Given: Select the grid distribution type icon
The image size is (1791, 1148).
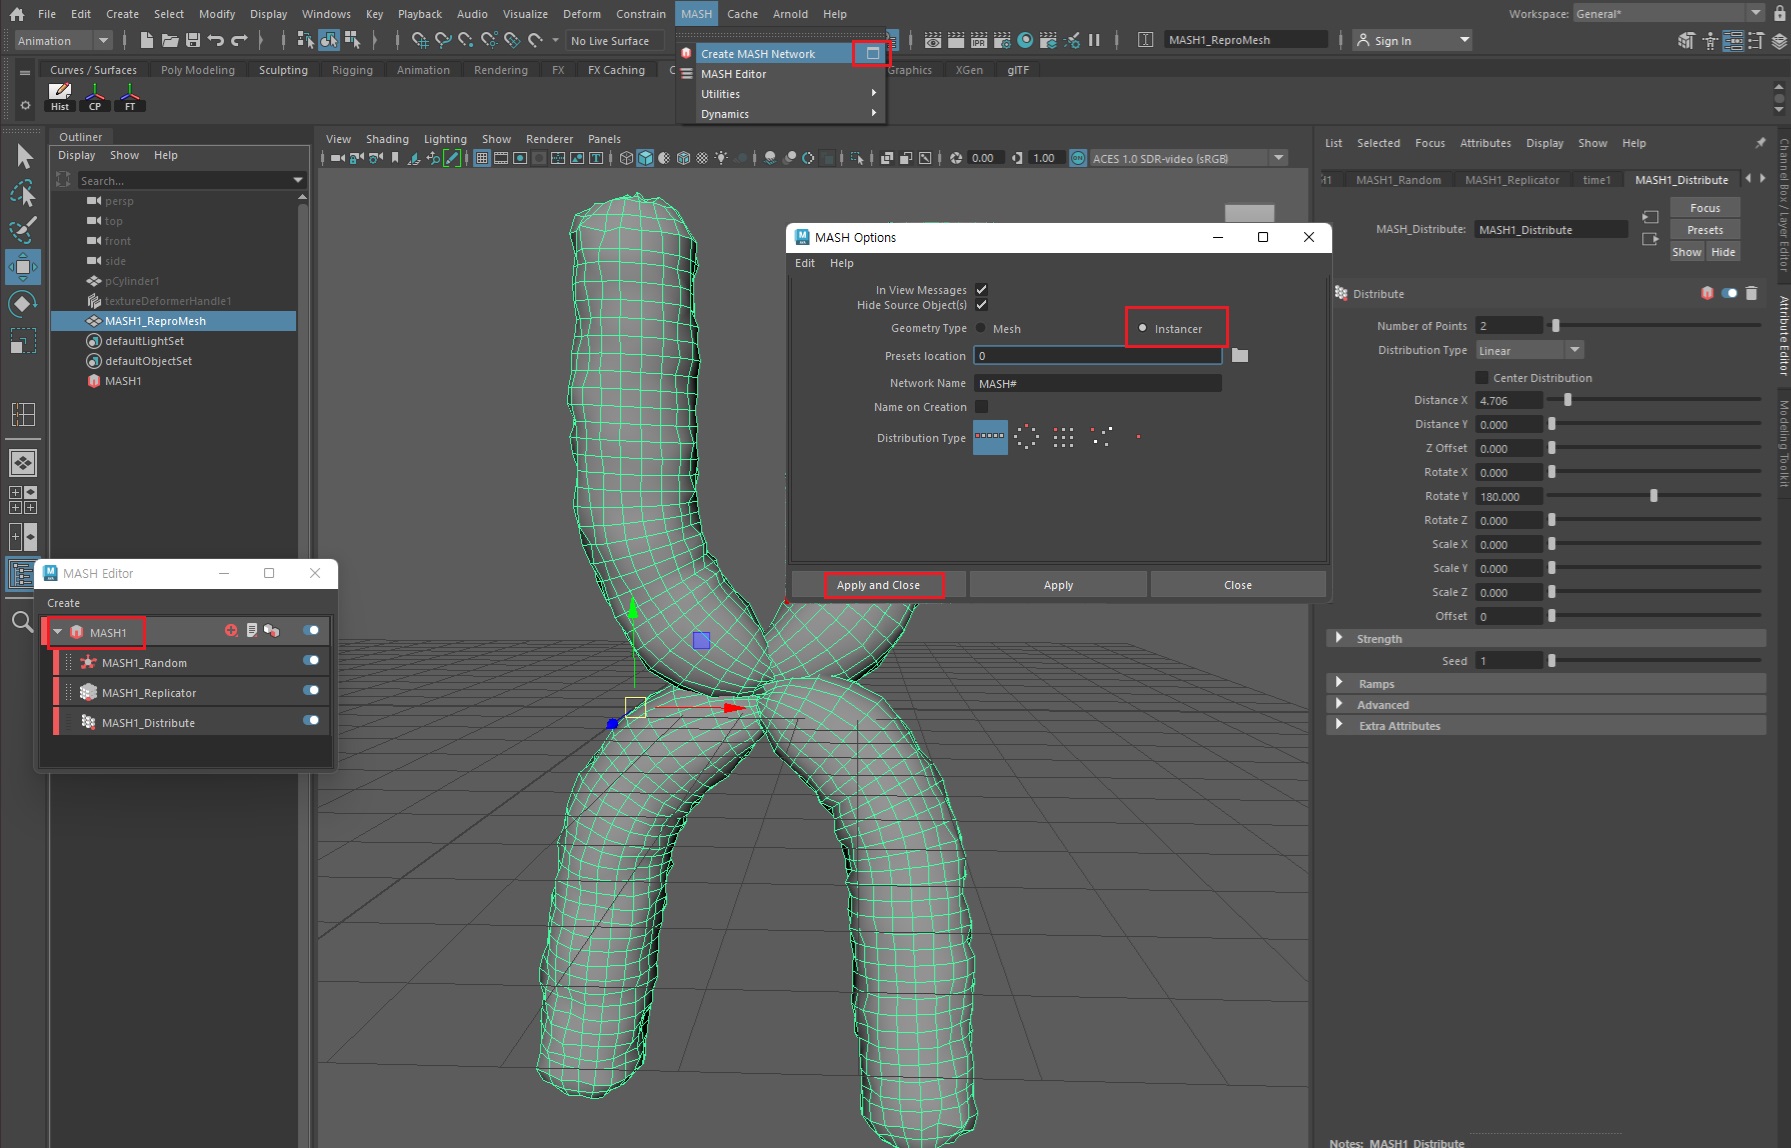Looking at the screenshot, I should tap(1063, 437).
